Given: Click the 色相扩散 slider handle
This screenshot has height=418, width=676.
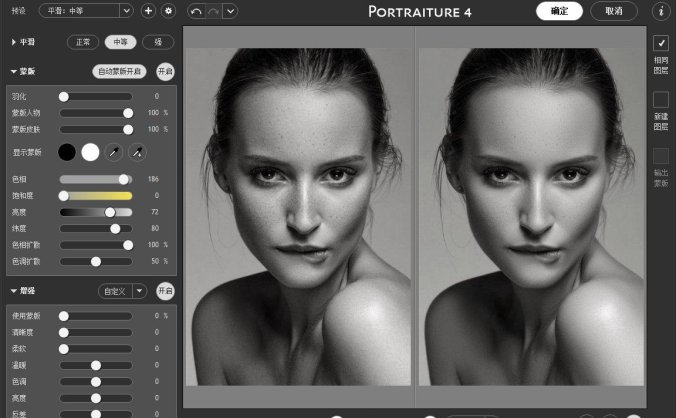Looking at the screenshot, I should pyautogui.click(x=128, y=245).
